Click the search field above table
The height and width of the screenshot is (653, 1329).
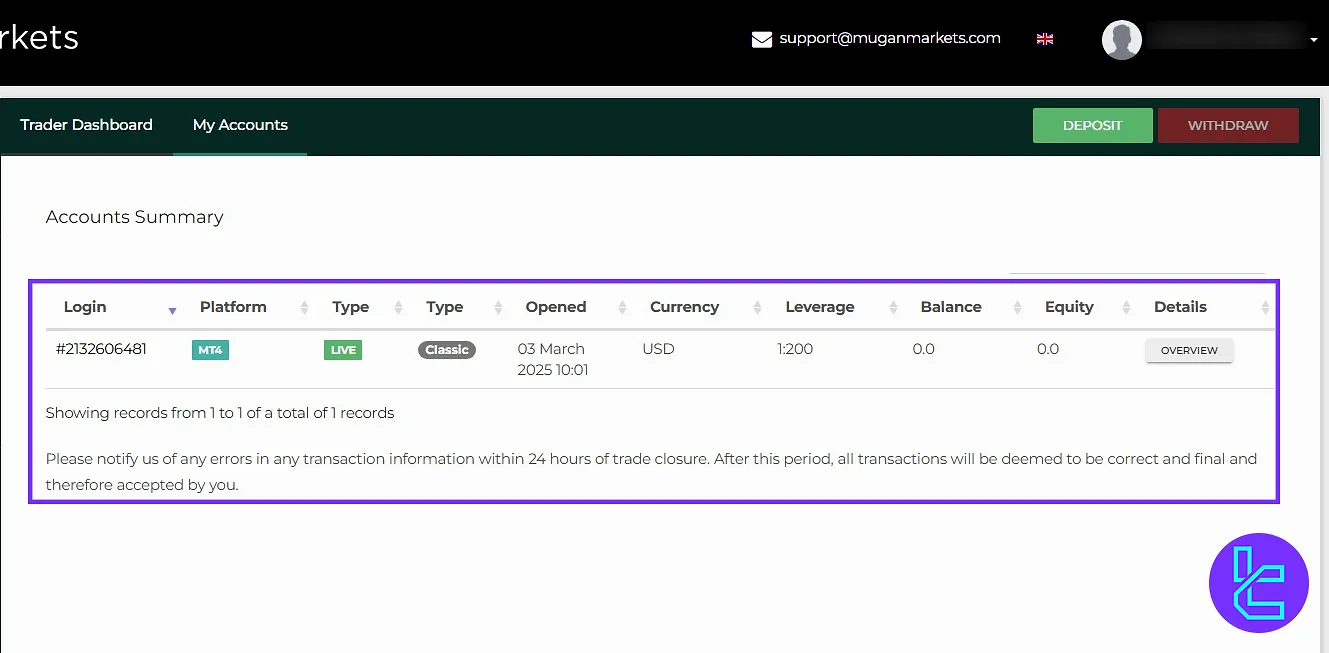coord(1136,261)
